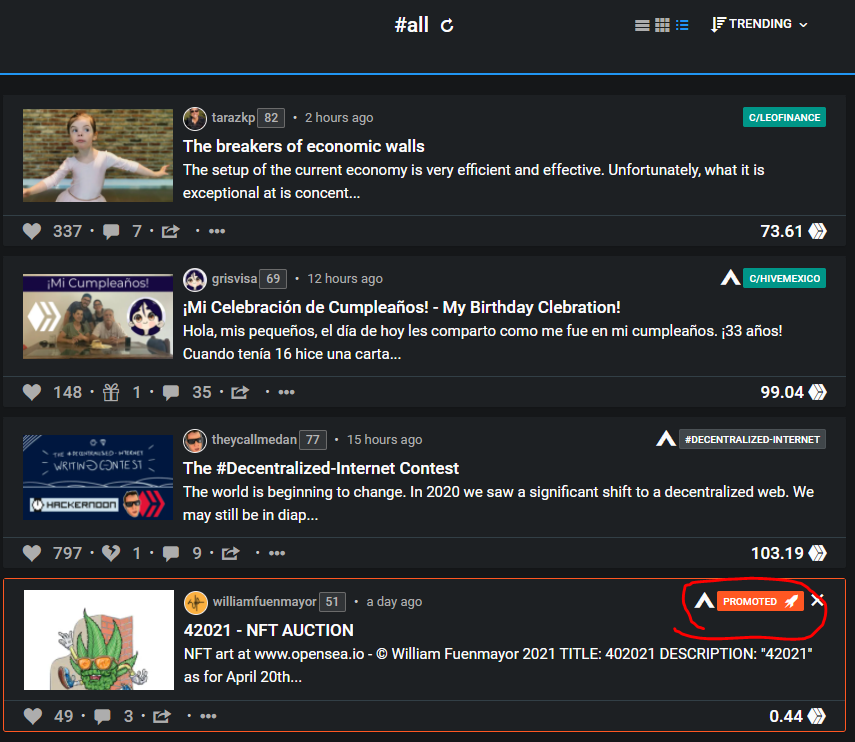
Task: Open more options for the tarazkp post
Action: coord(217,231)
